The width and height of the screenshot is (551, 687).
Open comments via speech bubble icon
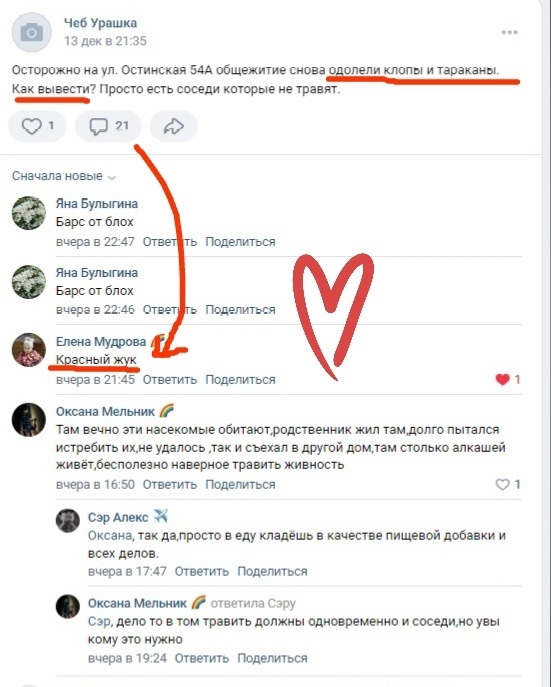click(108, 126)
